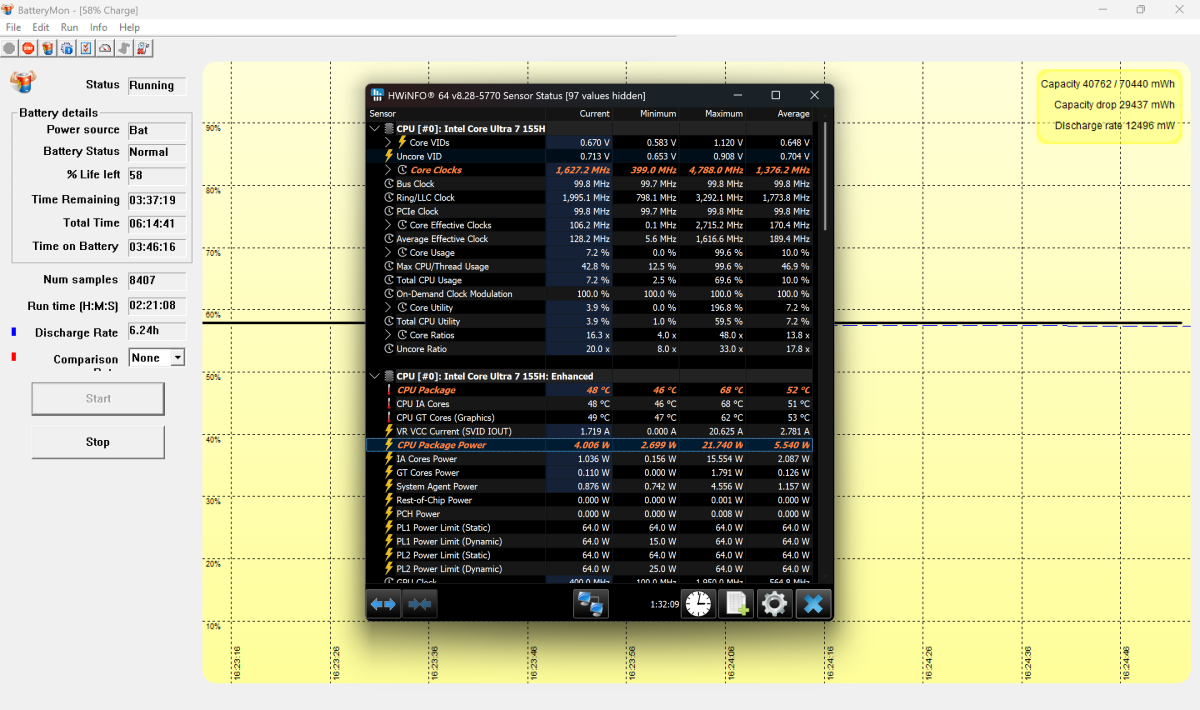Click the battery toolbar icon in BatteryMon

(x=47, y=48)
